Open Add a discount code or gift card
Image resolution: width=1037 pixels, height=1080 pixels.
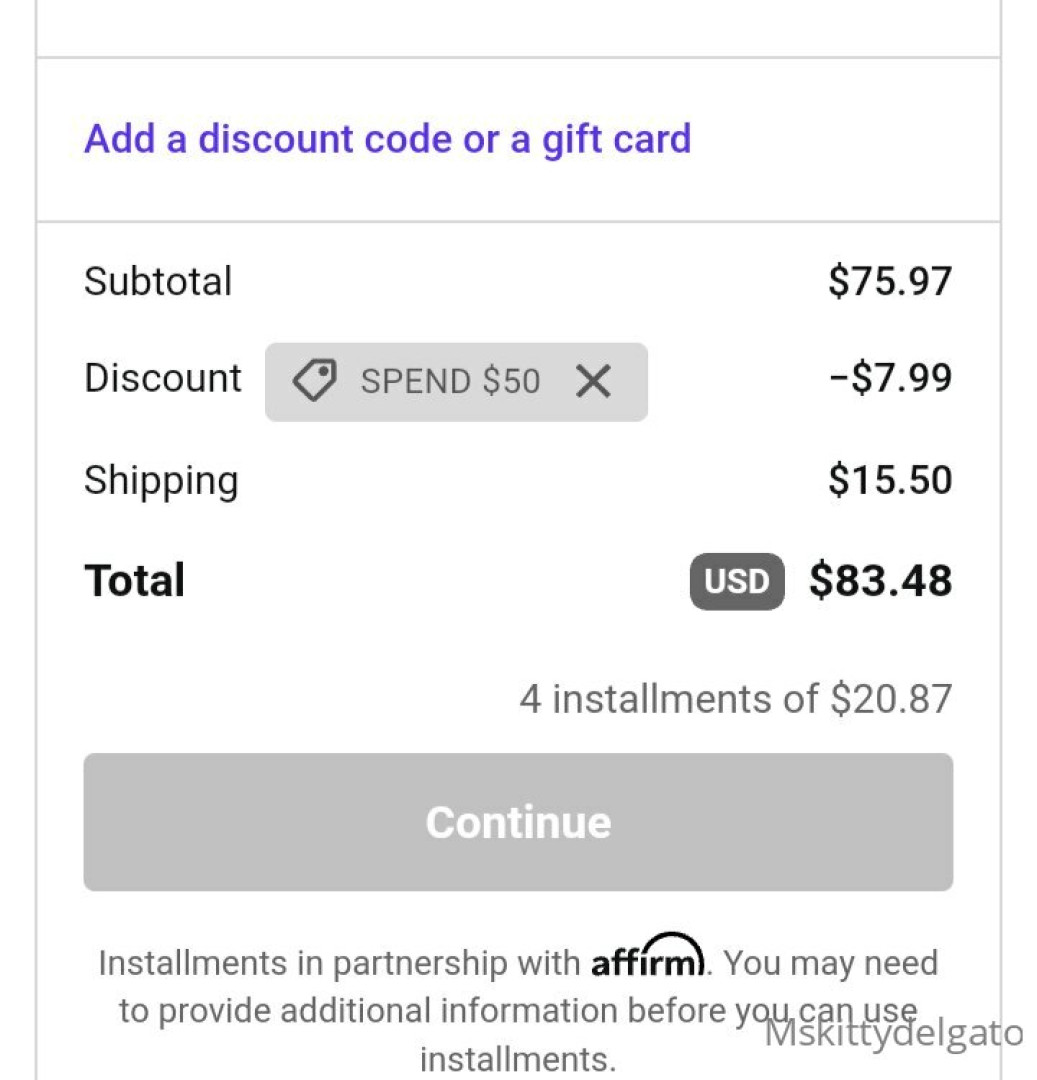coord(387,139)
